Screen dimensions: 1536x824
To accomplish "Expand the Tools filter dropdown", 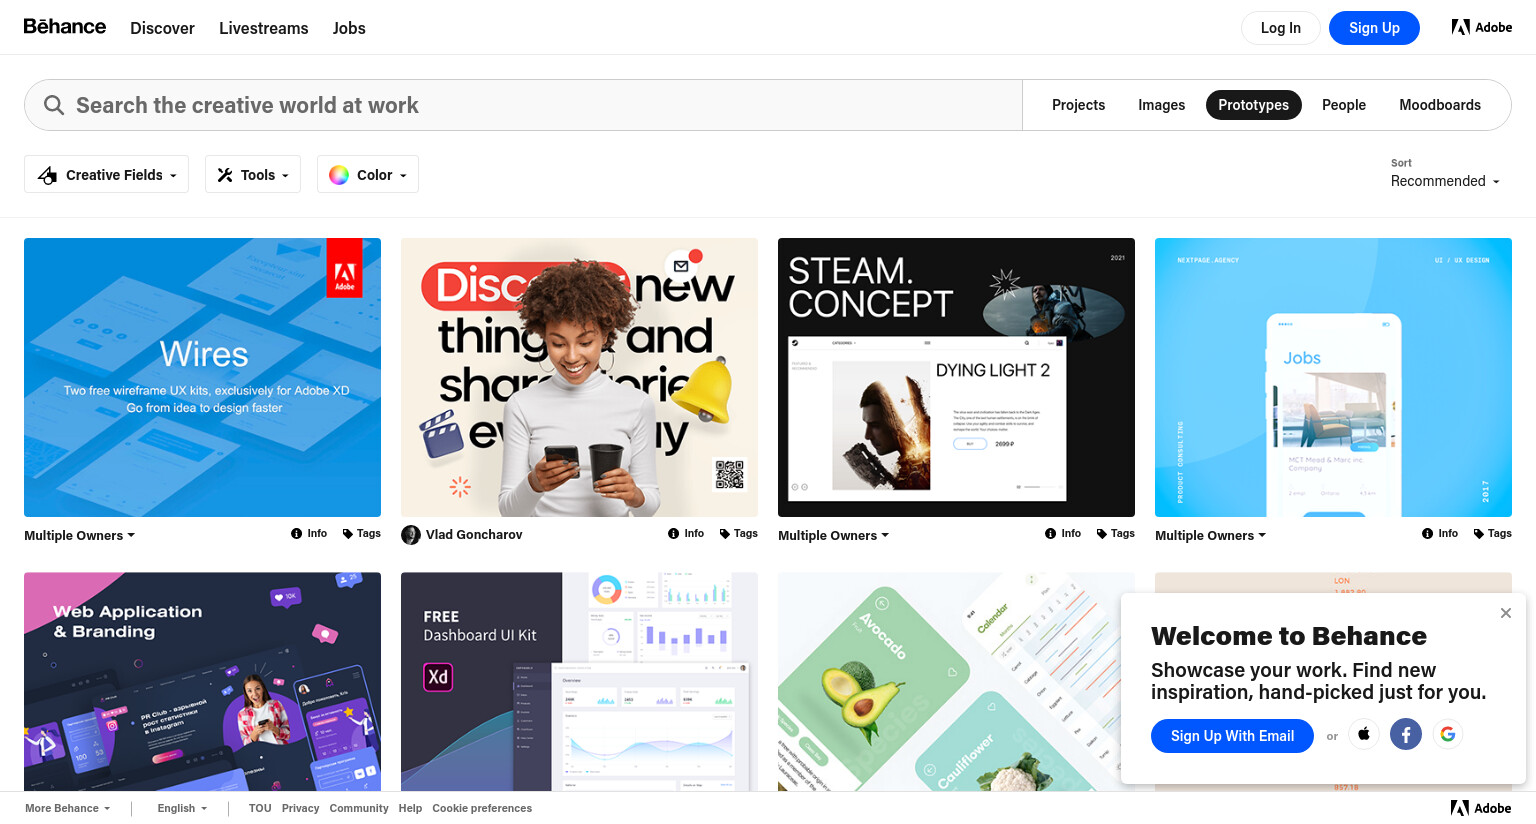I will pos(253,174).
